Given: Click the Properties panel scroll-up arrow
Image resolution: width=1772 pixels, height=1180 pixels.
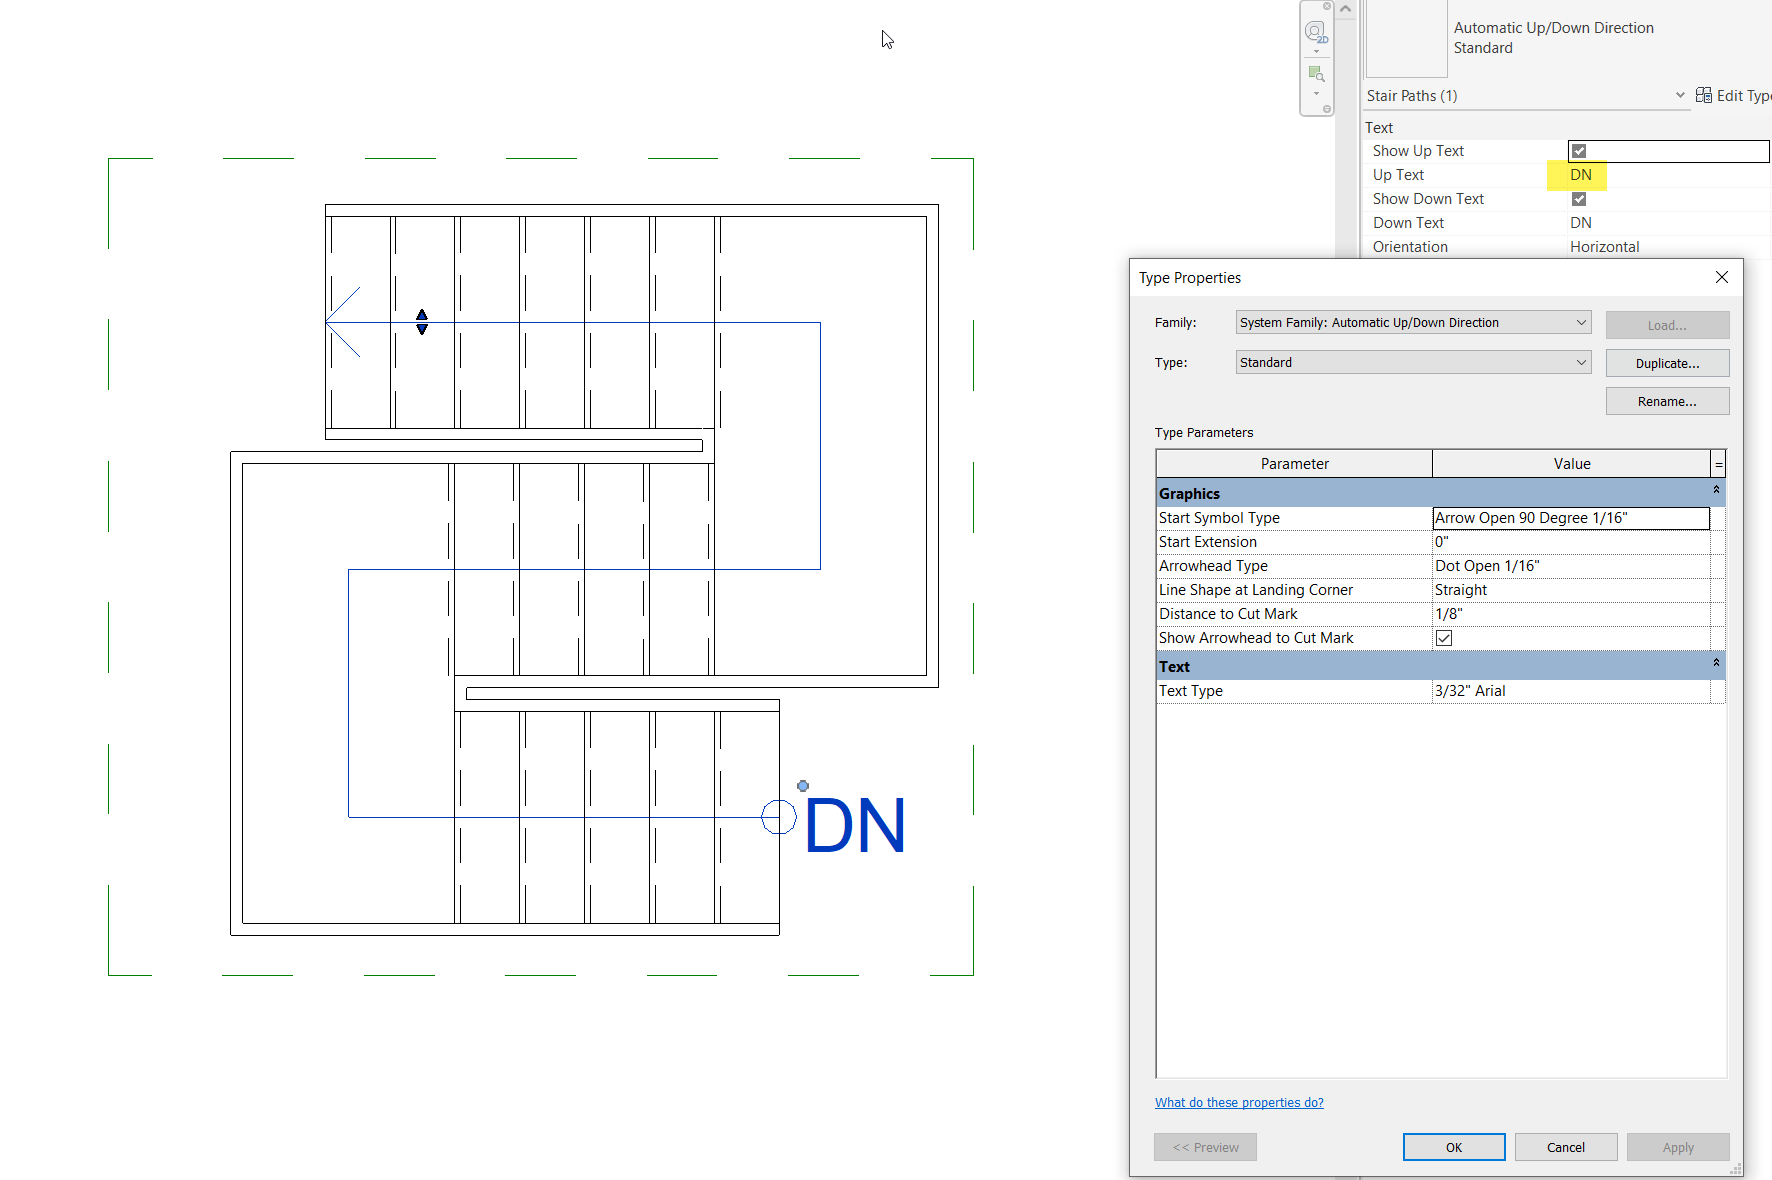Looking at the screenshot, I should pyautogui.click(x=1345, y=9).
